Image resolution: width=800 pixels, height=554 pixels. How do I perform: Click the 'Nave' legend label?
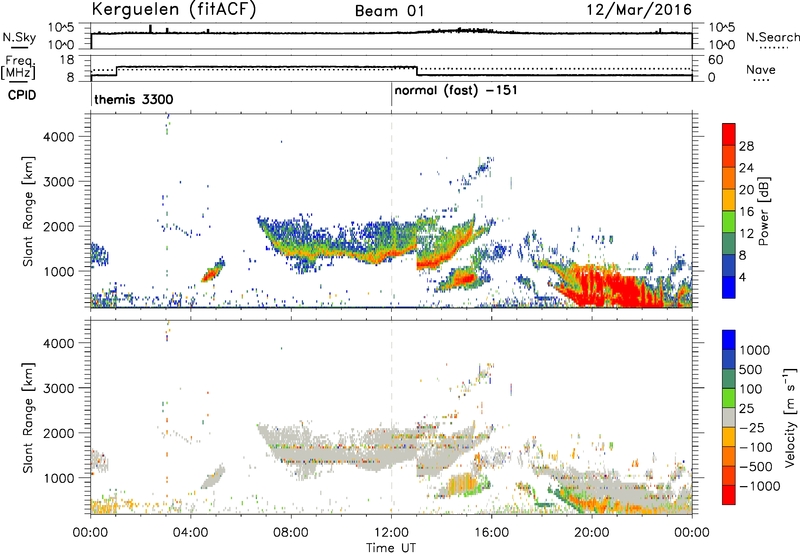coord(761,70)
